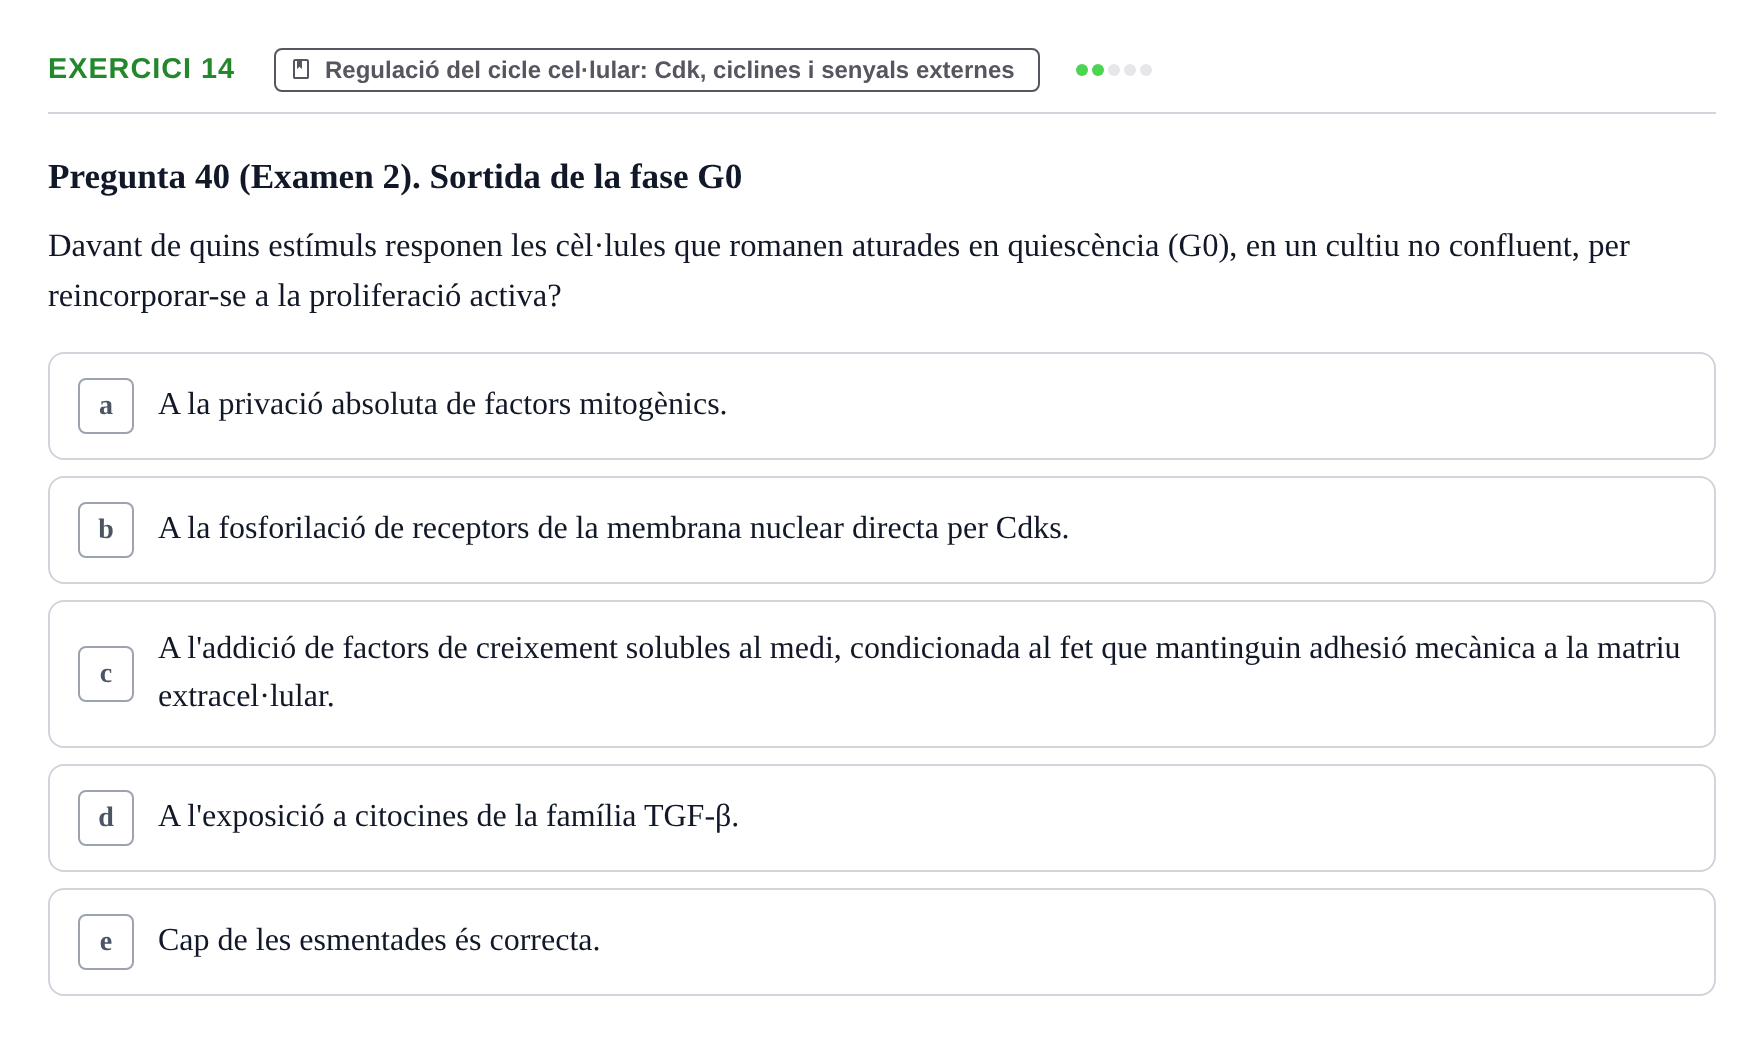Click the bookmark icon in the topic tag
Viewport: 1764px width, 1046px height.
(301, 70)
